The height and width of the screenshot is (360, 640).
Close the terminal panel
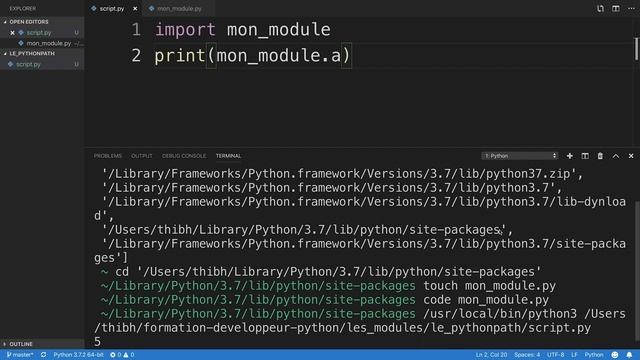coord(631,156)
